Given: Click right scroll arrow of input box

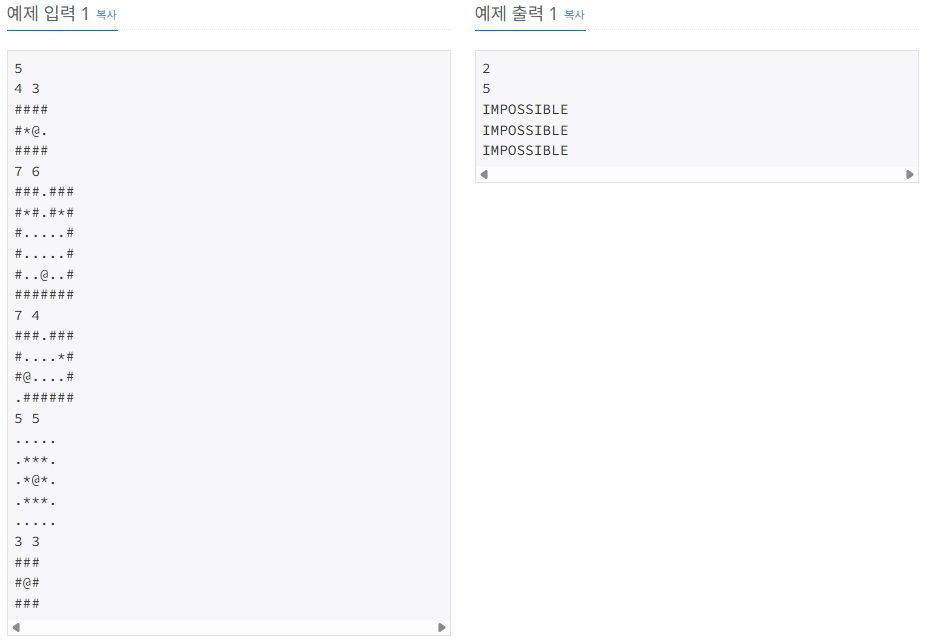Looking at the screenshot, I should 441,627.
